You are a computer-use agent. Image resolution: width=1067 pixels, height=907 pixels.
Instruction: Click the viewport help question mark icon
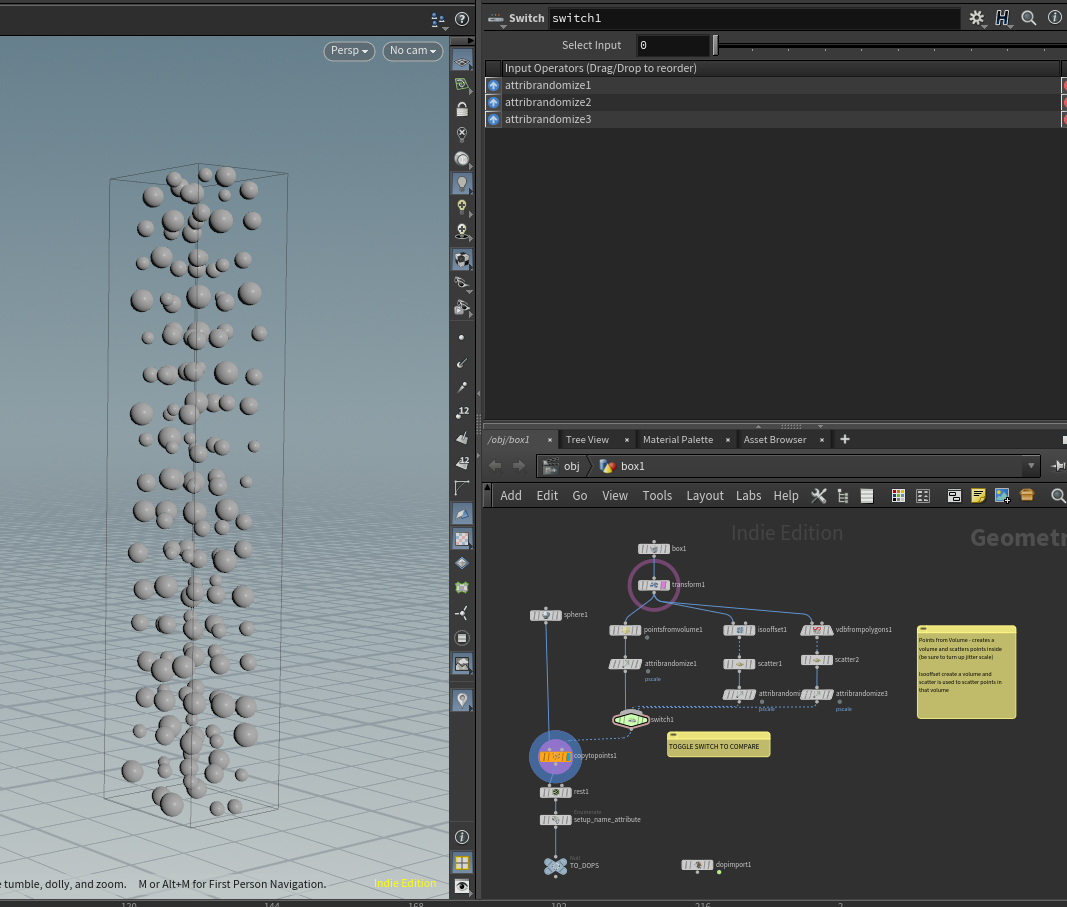[x=462, y=19]
